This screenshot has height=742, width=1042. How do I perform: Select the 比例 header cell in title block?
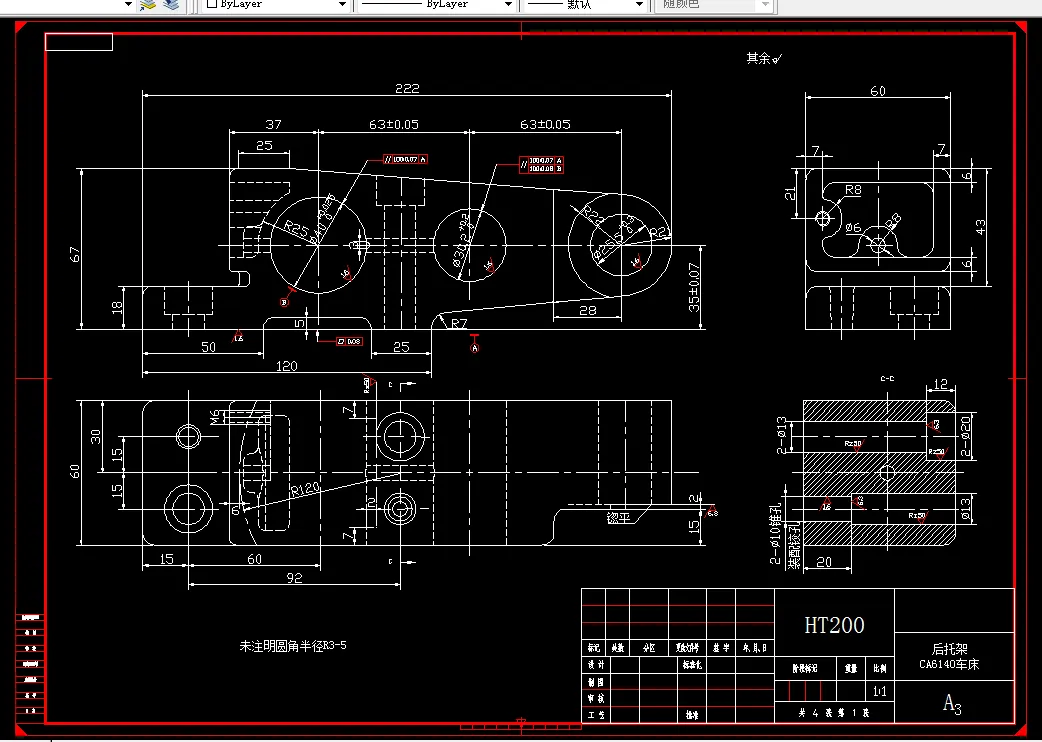(x=880, y=668)
